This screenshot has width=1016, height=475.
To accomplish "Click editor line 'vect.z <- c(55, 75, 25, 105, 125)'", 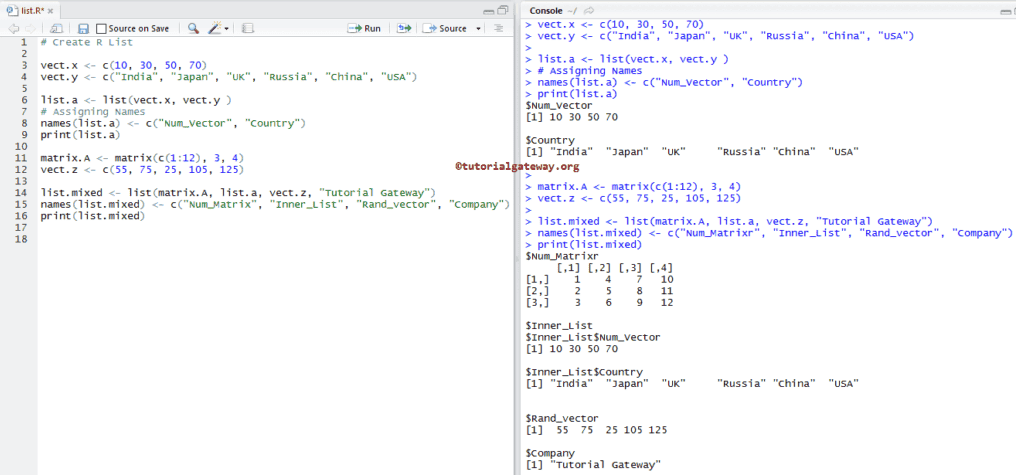I will point(142,170).
